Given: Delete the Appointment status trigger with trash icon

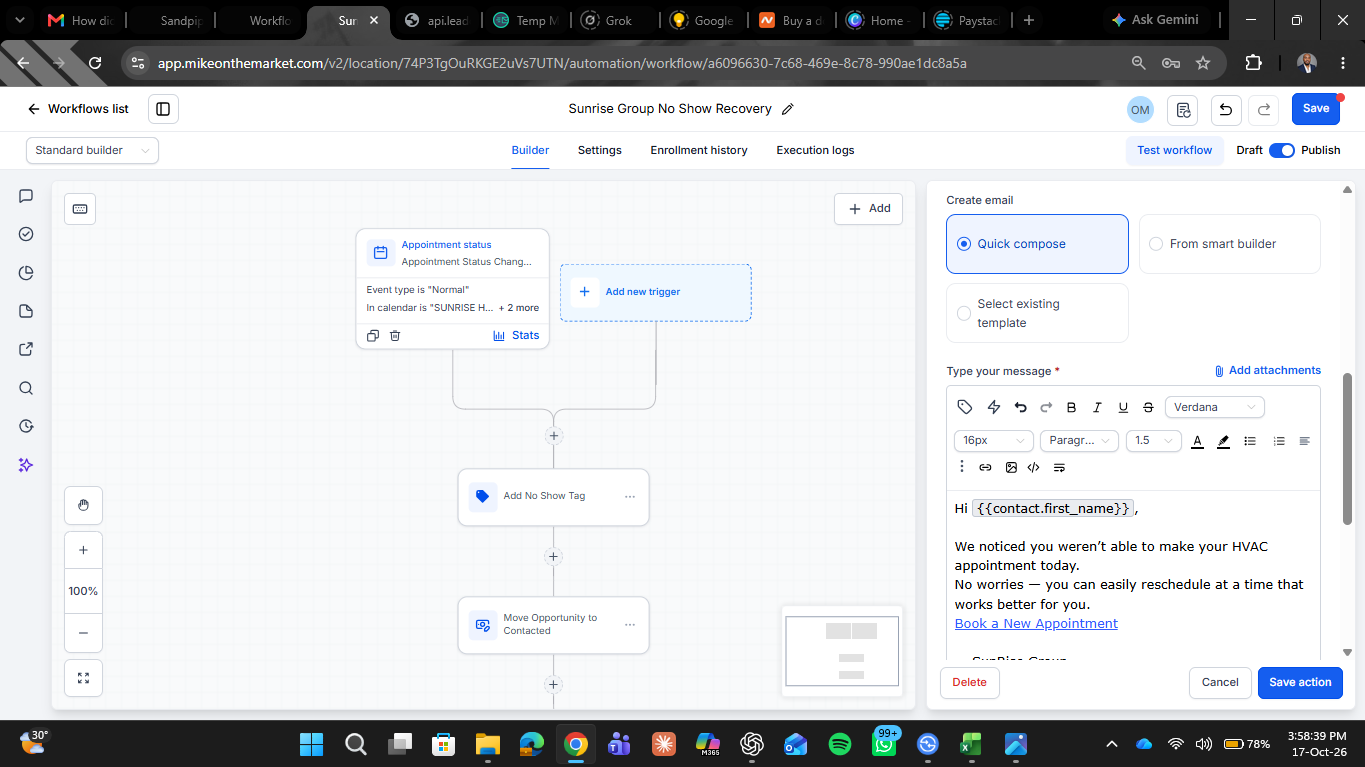Looking at the screenshot, I should (x=395, y=336).
